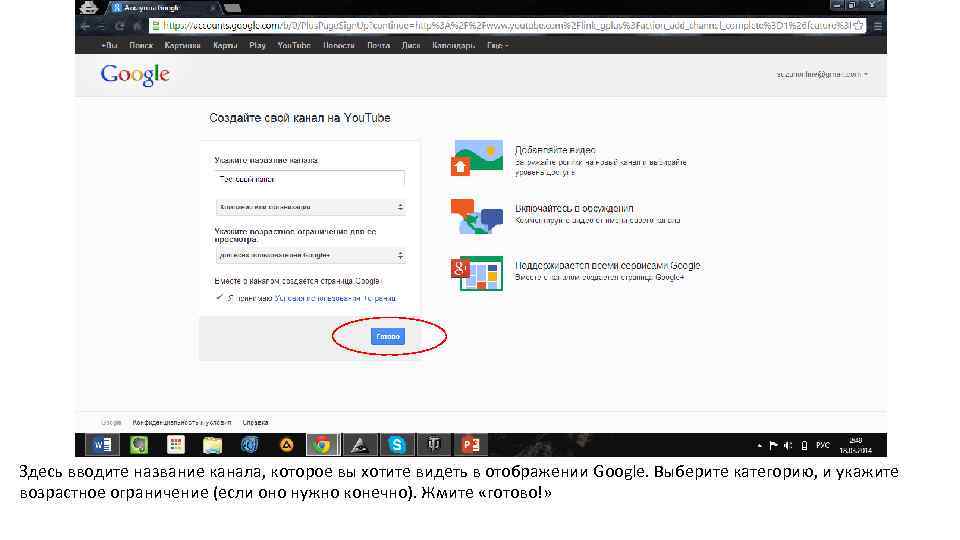Image resolution: width=960 pixels, height=540 pixels.
Task: Open the 'Конфиденциальность и условия' footer link
Action: coord(182,422)
